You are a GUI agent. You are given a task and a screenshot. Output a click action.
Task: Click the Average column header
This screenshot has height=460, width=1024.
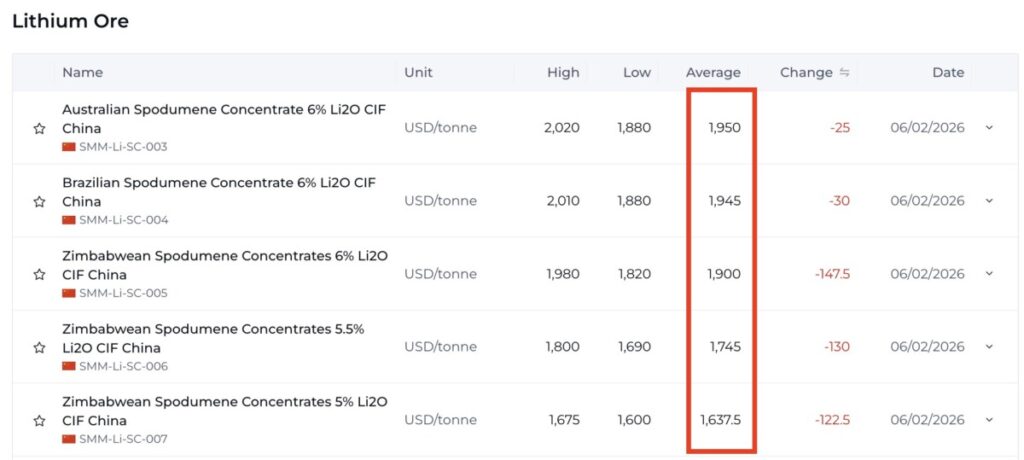pos(713,72)
